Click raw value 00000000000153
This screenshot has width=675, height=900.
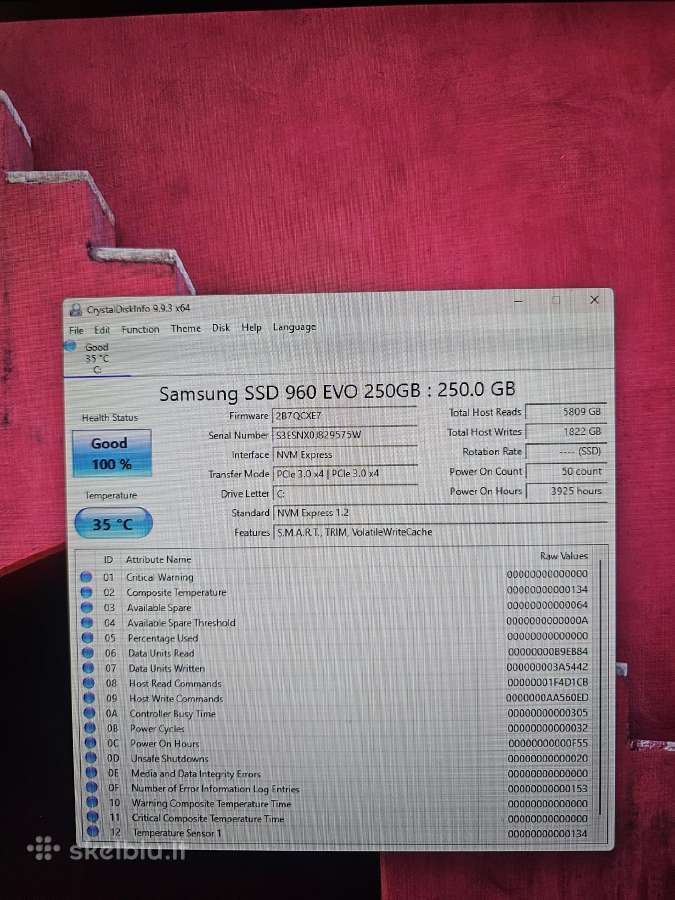pyautogui.click(x=548, y=789)
